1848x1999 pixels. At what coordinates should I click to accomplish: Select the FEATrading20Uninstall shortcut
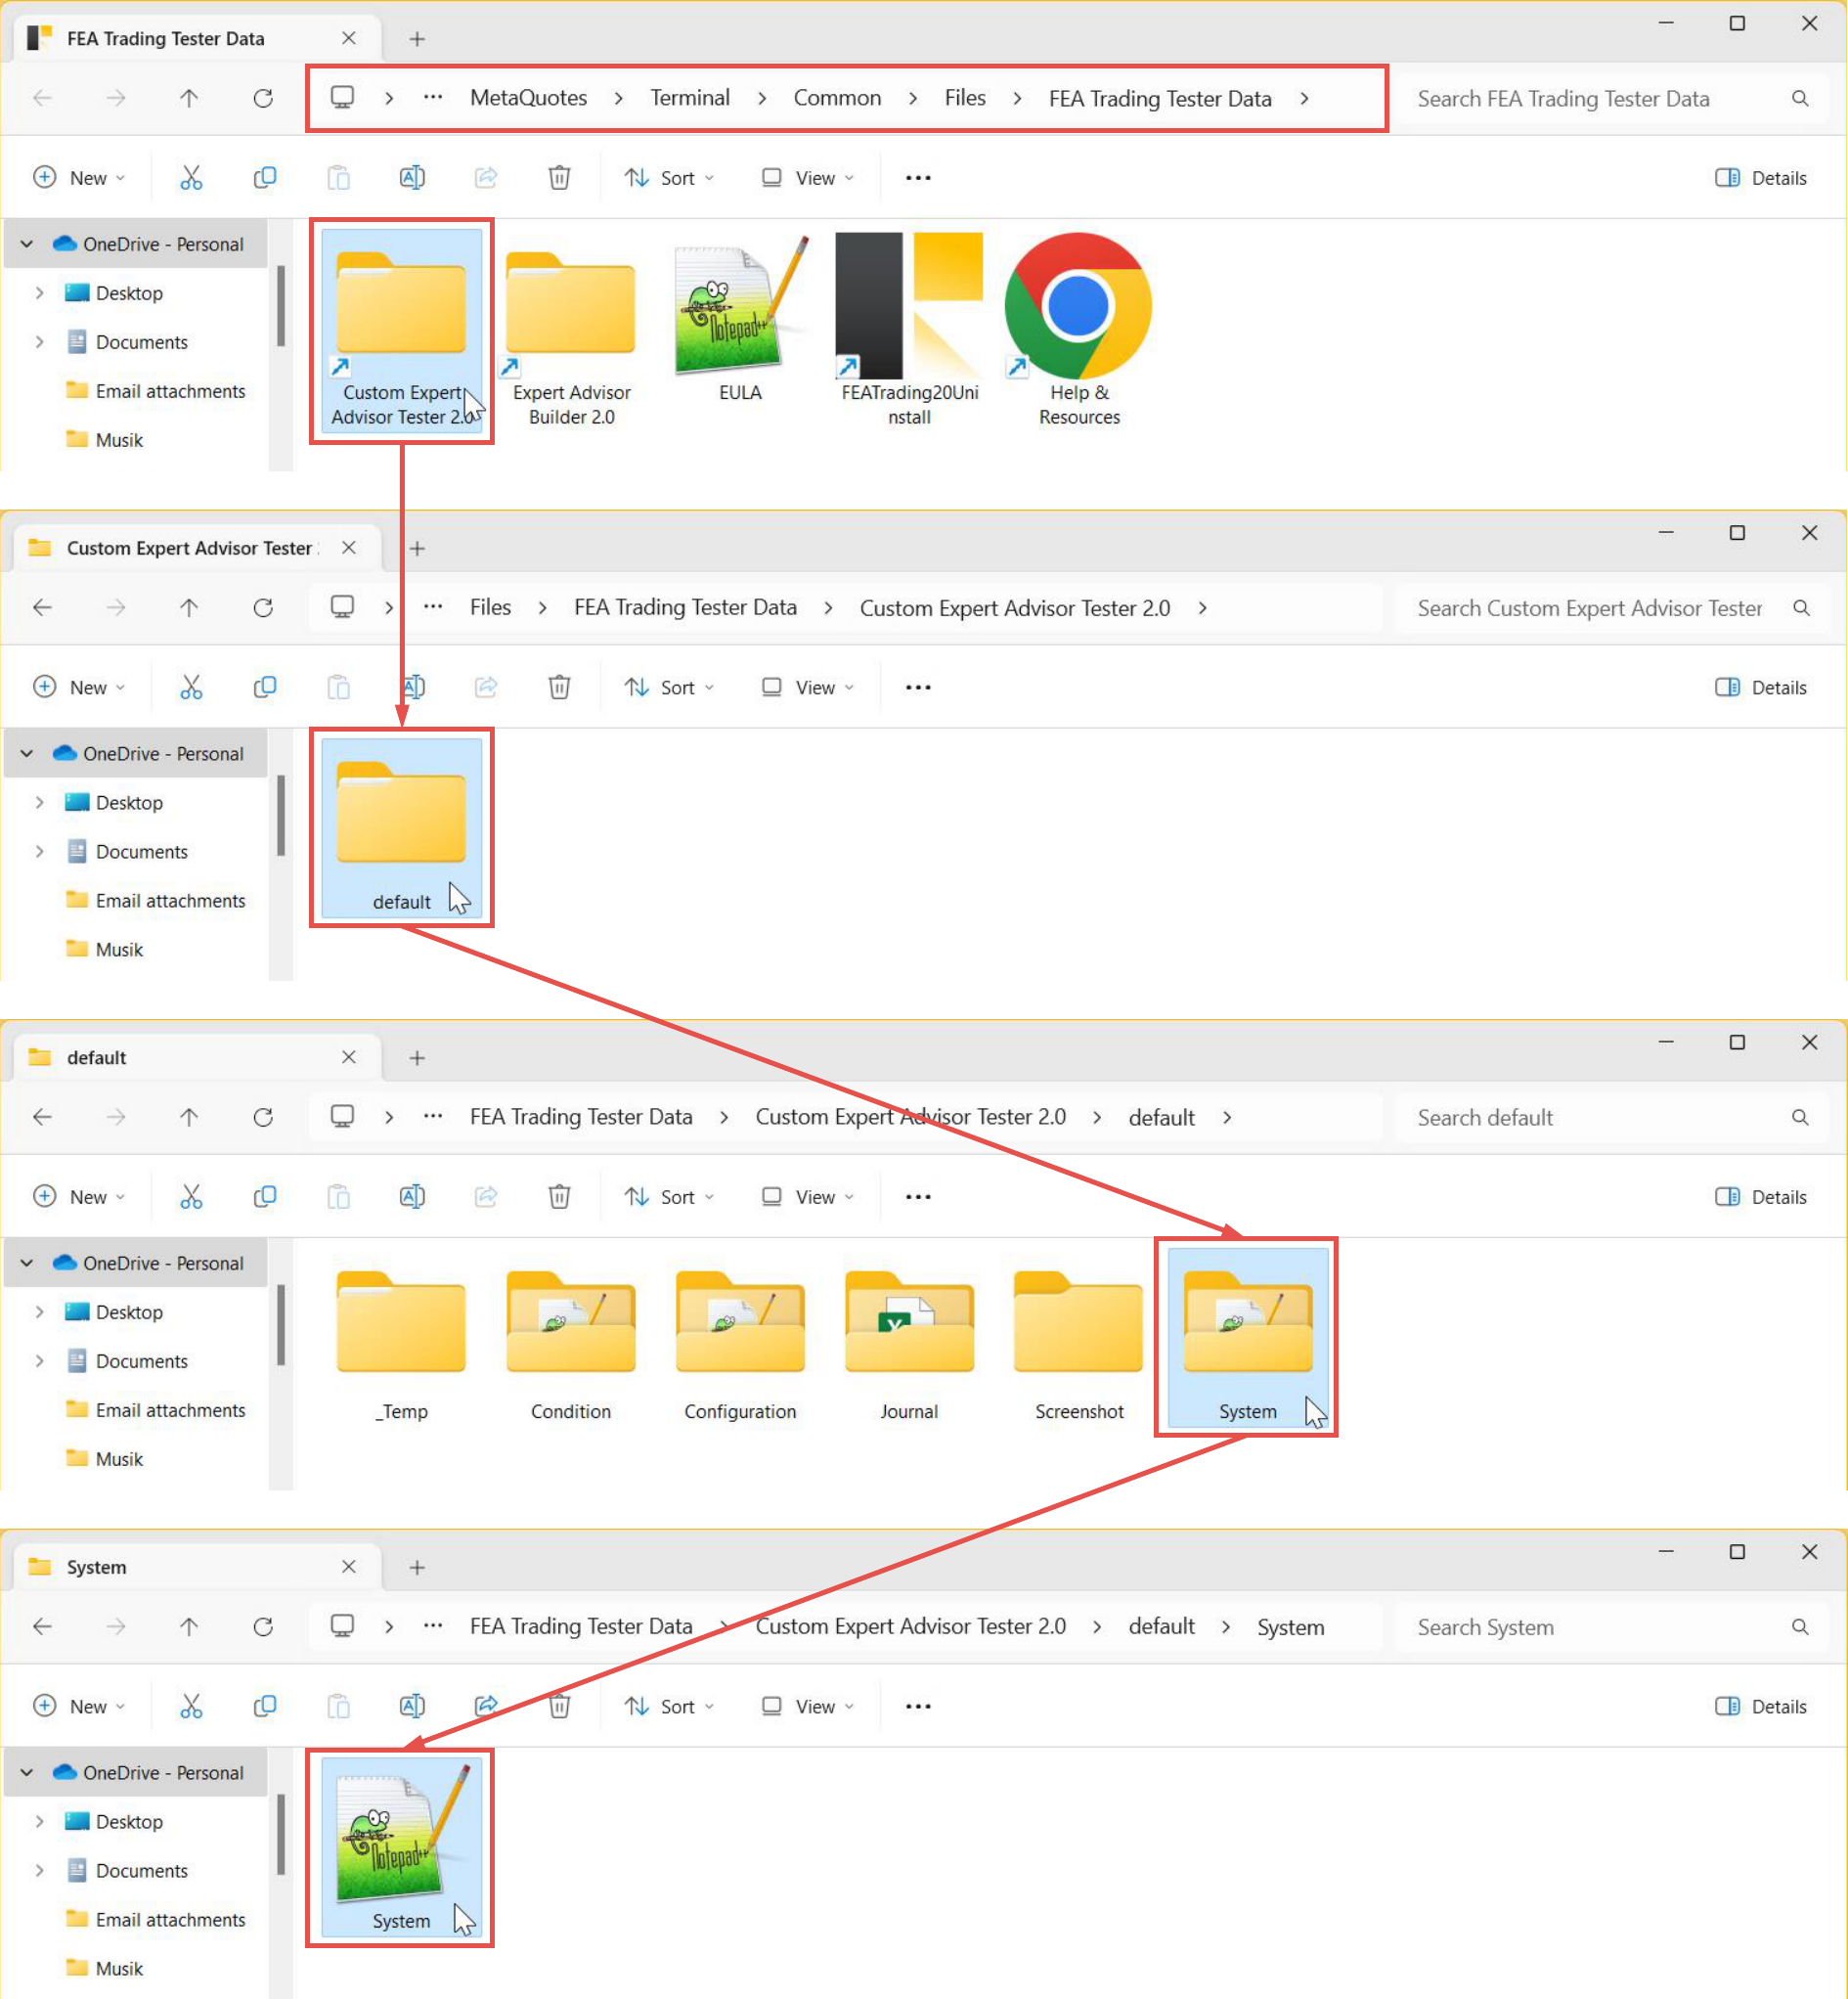pos(909,331)
